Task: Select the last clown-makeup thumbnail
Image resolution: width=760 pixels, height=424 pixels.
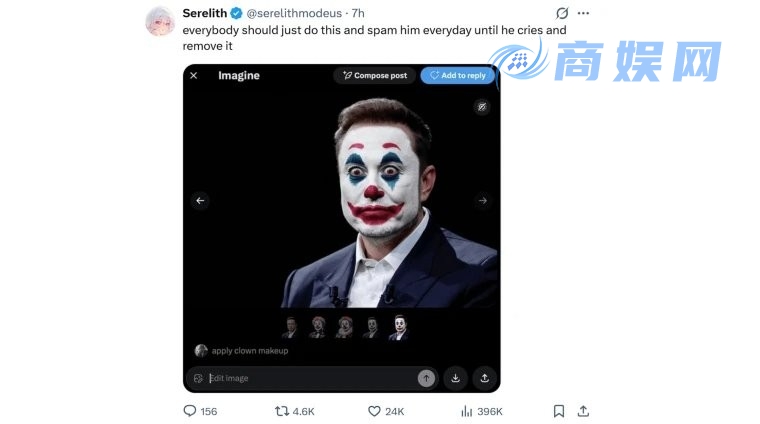Action: tap(398, 327)
